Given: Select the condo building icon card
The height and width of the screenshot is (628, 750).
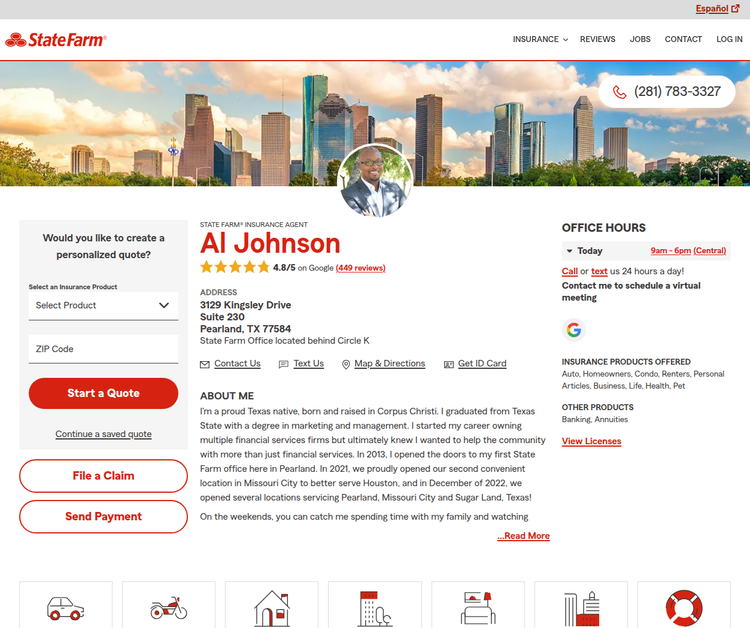Looking at the screenshot, I should [375, 605].
